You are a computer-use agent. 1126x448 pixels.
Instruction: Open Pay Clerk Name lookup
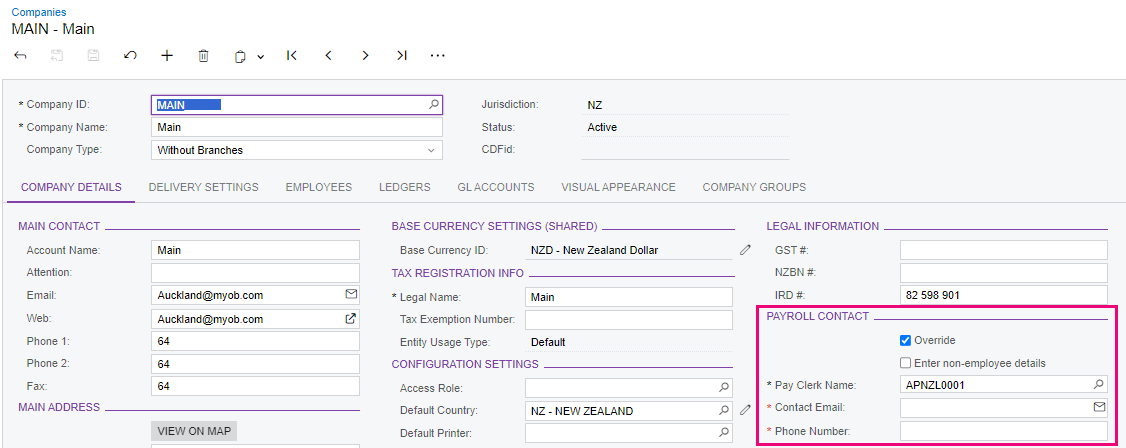pyautogui.click(x=1098, y=384)
